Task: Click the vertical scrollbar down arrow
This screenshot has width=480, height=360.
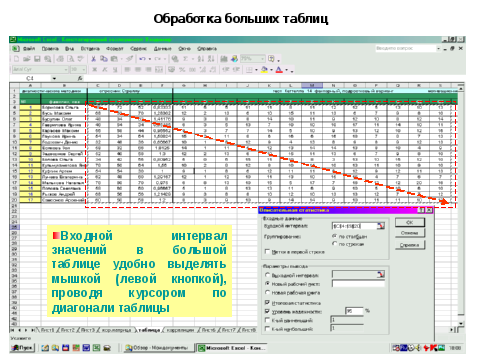Action: click(x=461, y=323)
